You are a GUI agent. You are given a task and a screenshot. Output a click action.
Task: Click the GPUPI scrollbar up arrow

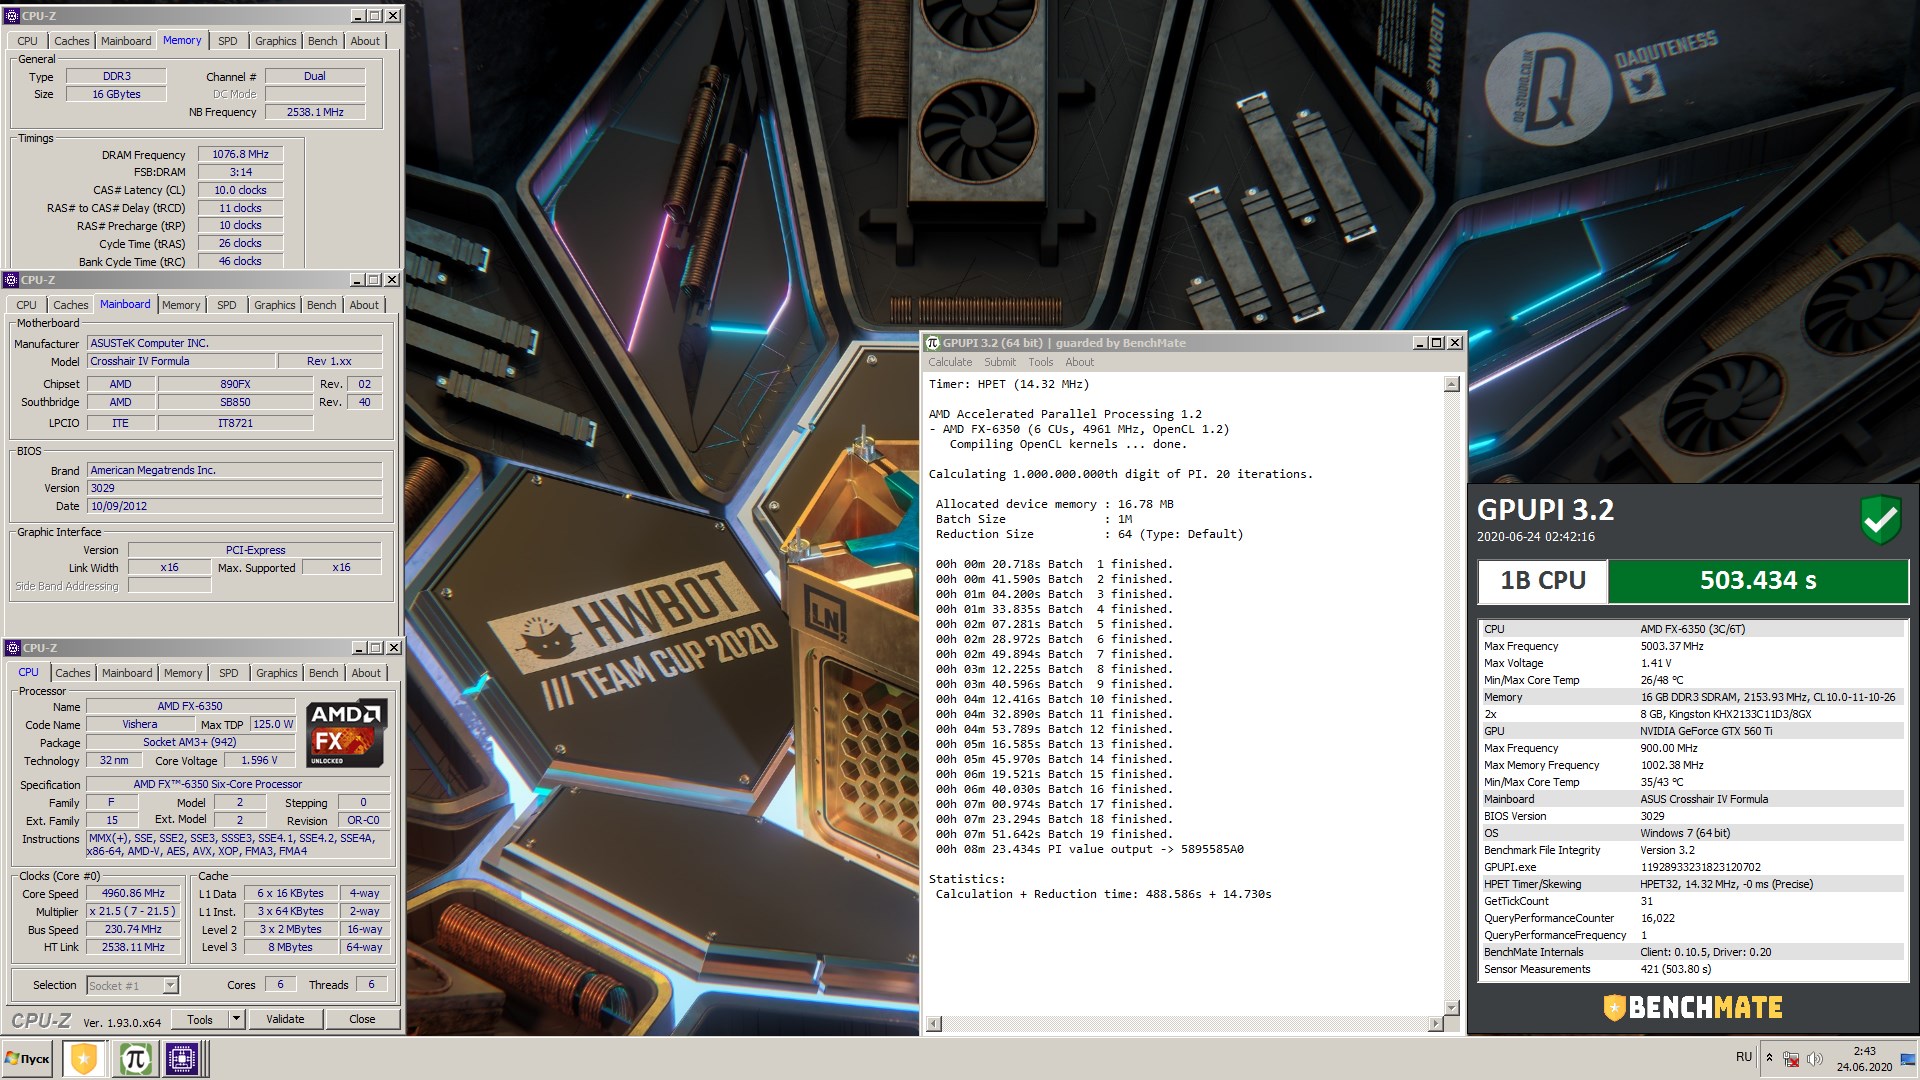click(1452, 384)
